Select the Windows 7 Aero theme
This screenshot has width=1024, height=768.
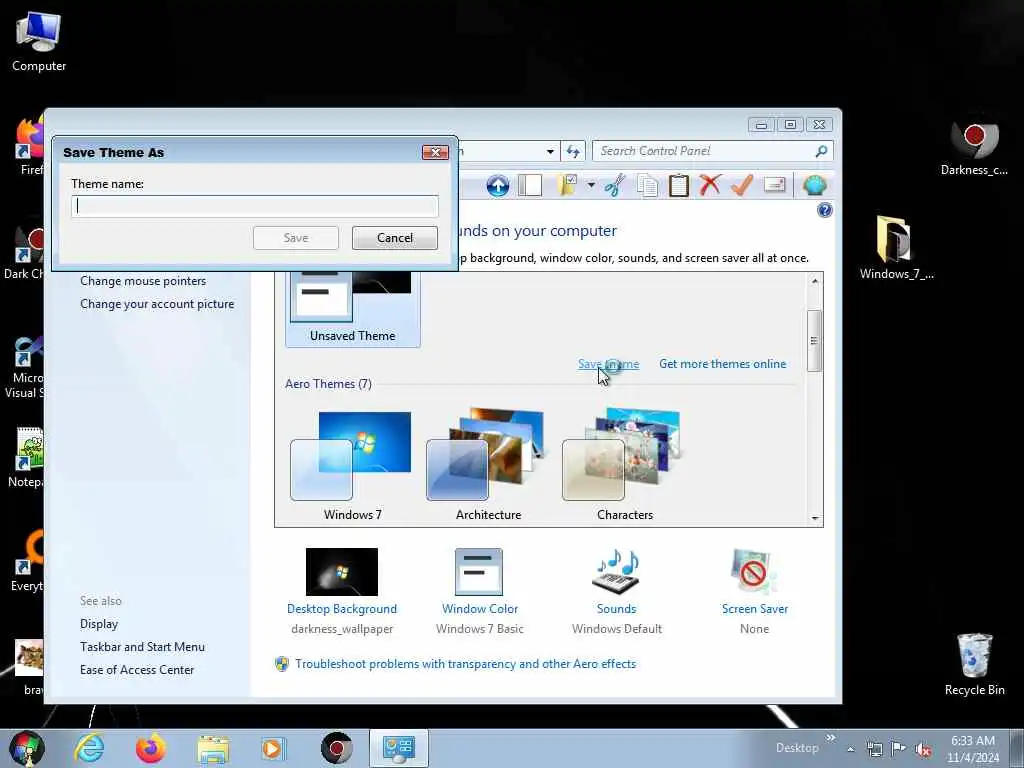[x=353, y=465]
